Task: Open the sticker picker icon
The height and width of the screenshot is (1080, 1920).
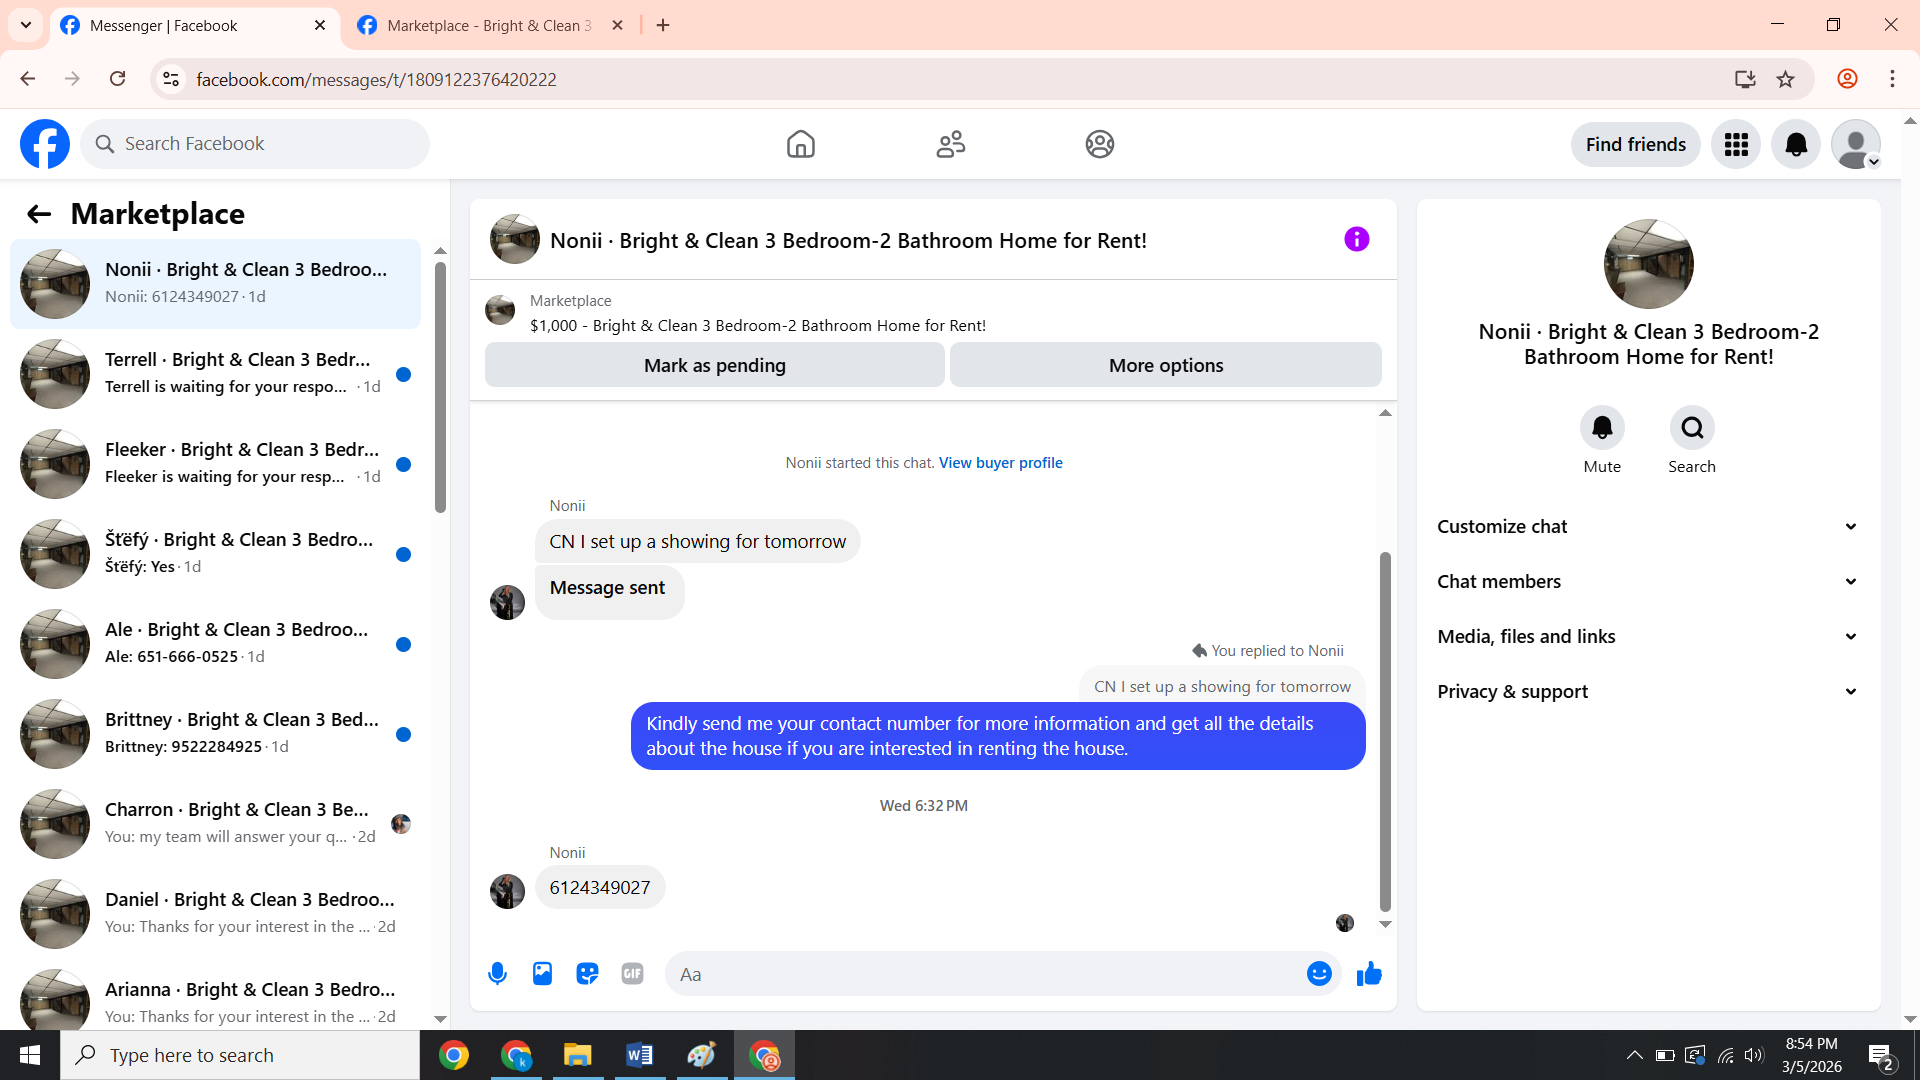Action: [x=587, y=974]
